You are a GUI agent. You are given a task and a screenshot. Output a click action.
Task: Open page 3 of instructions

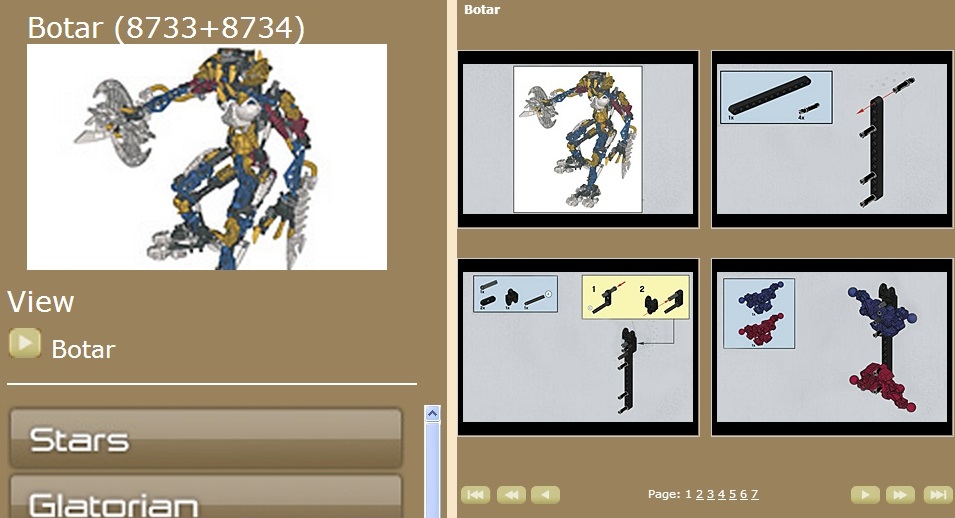(710, 494)
